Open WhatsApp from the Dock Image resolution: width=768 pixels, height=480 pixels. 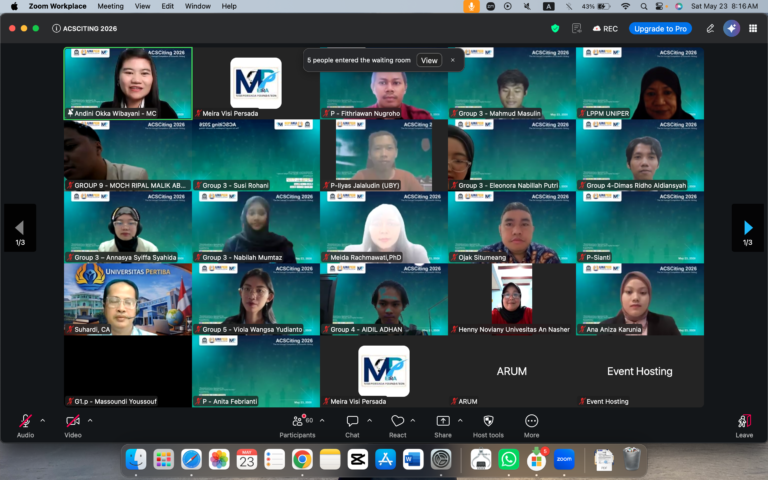(x=508, y=459)
